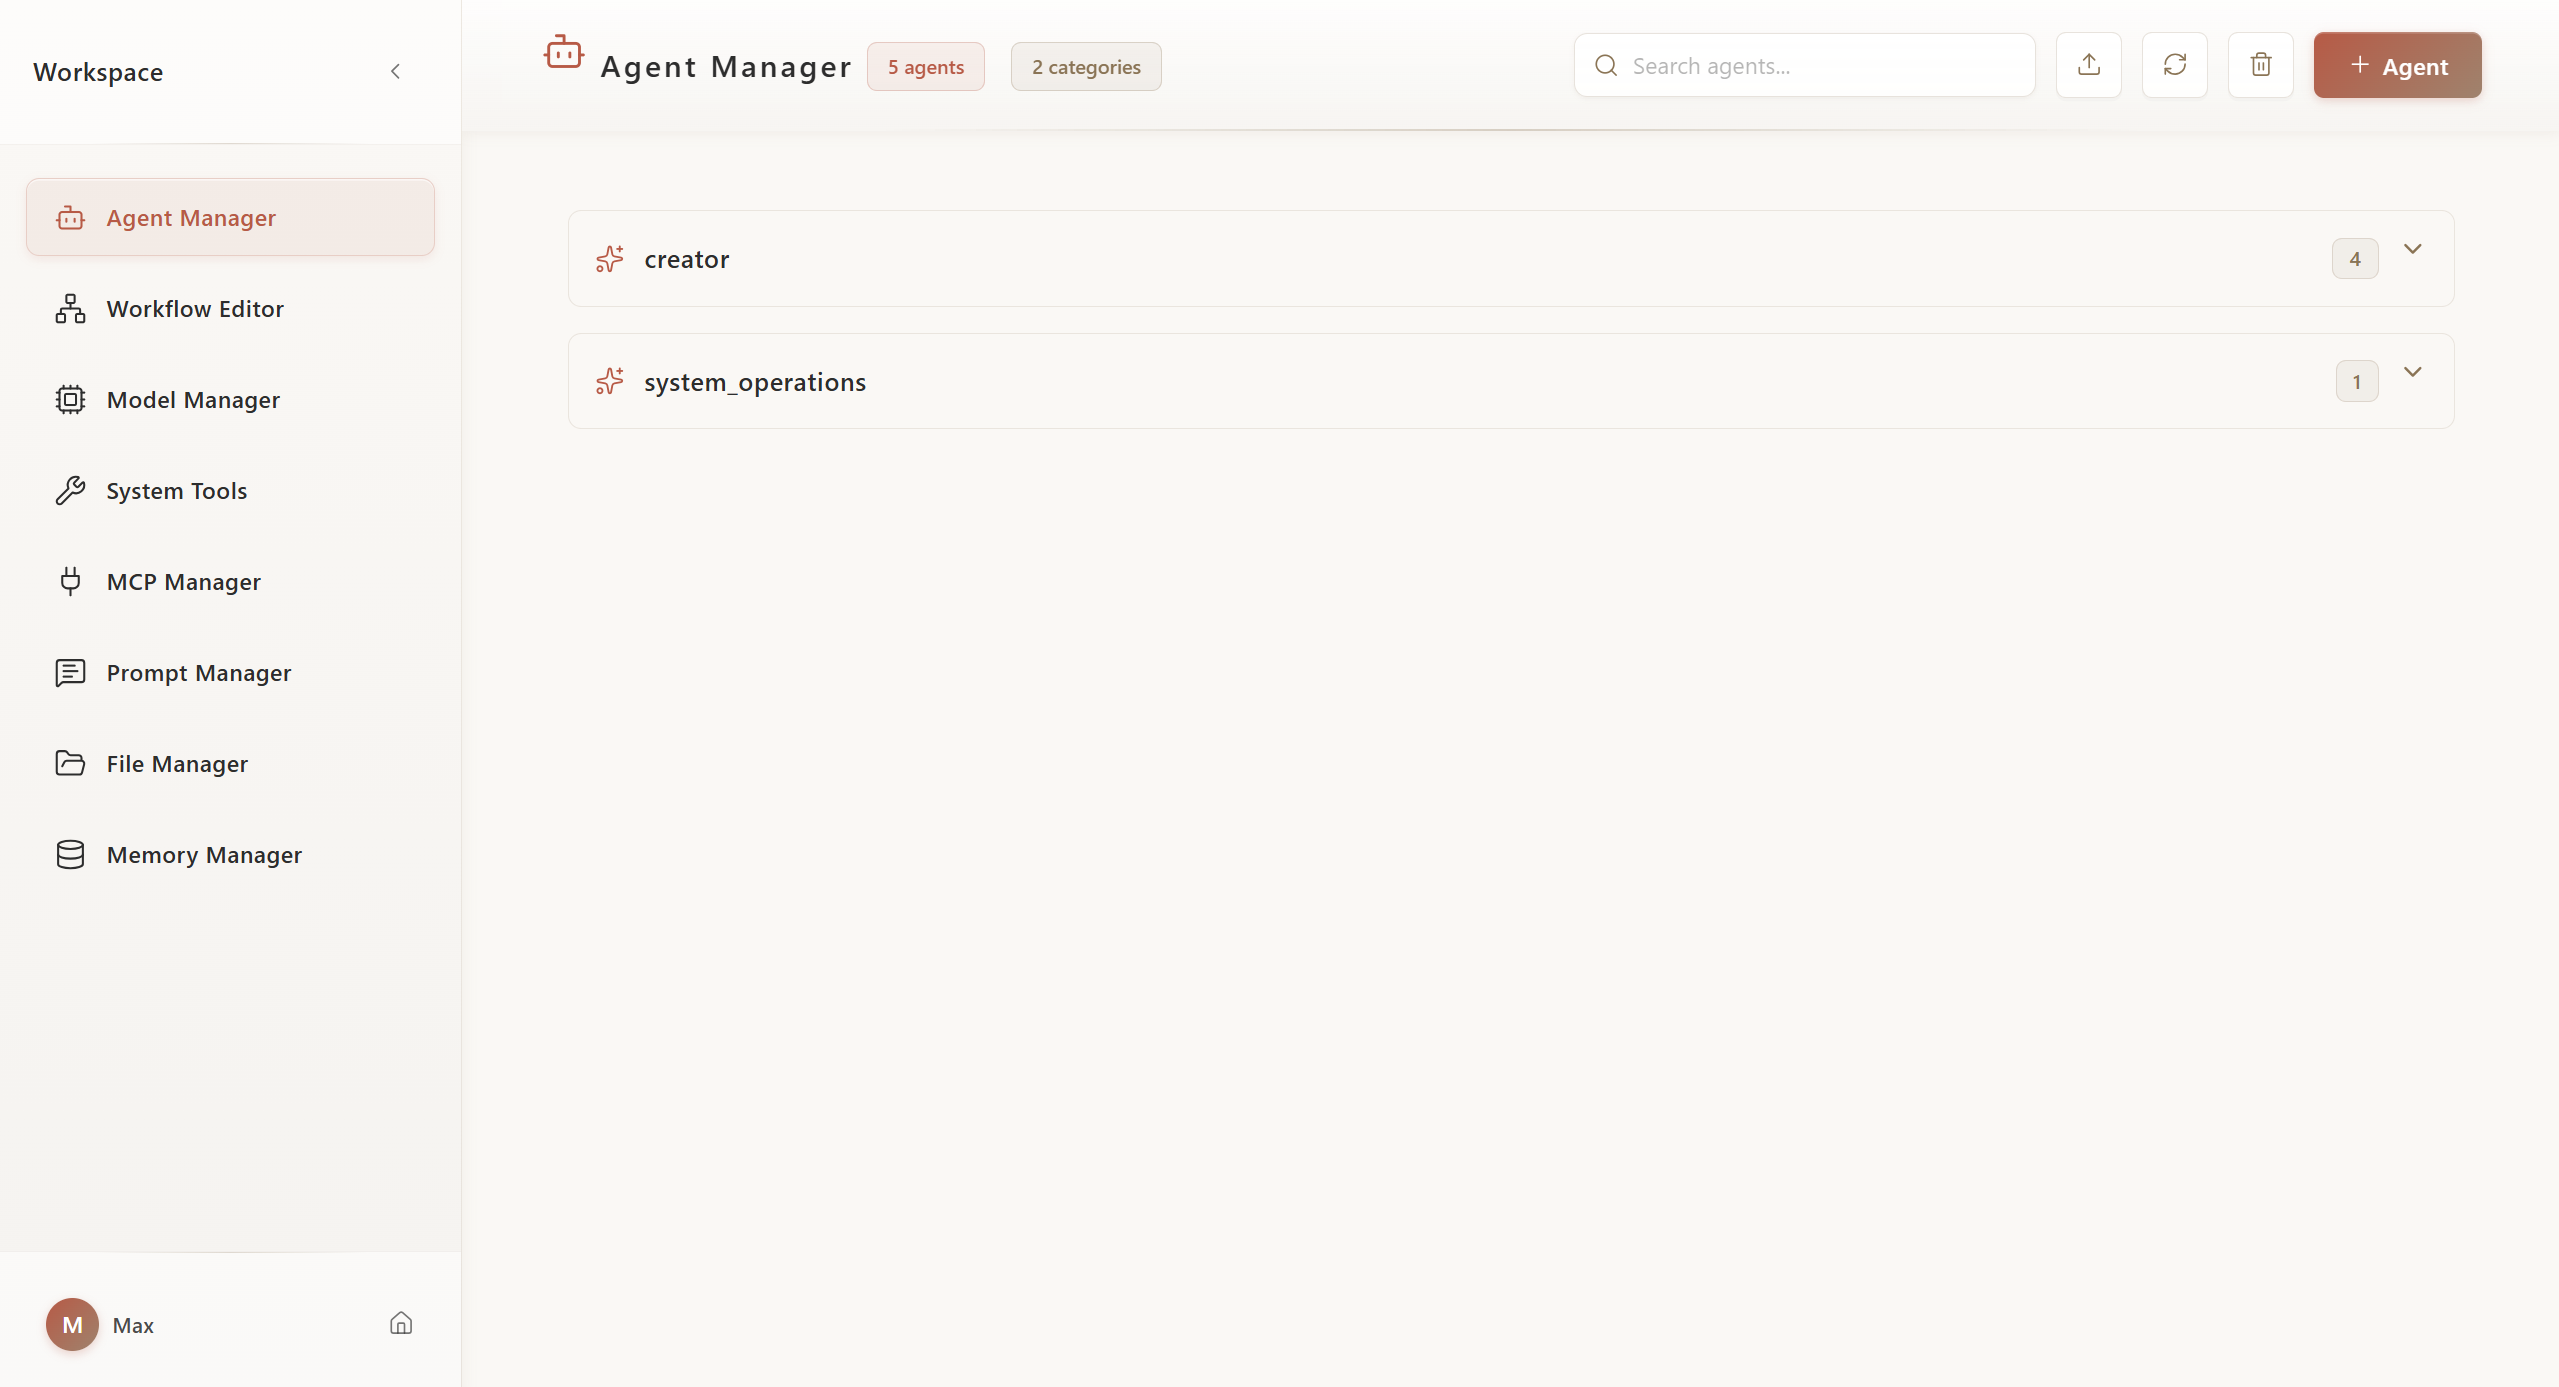Refresh the agents list
This screenshot has height=1387, width=2559.
tap(2174, 65)
